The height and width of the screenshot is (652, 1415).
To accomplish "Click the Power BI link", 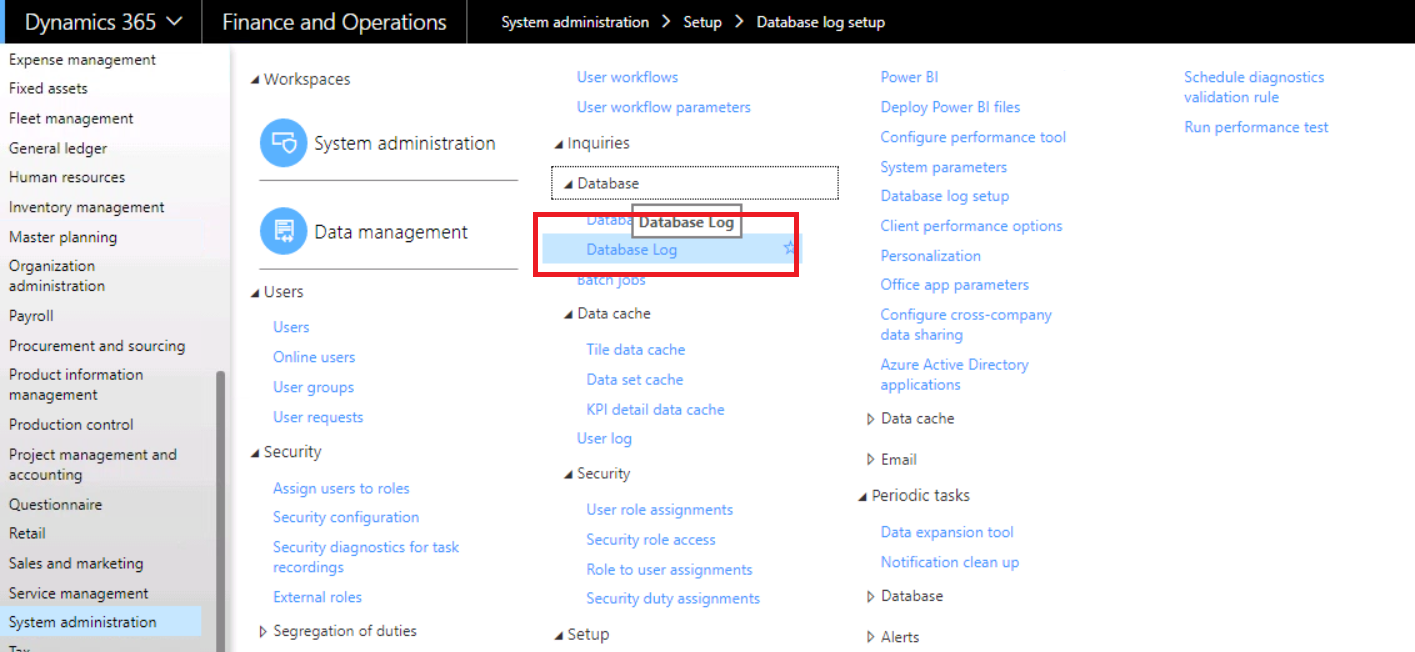I will pyautogui.click(x=909, y=76).
